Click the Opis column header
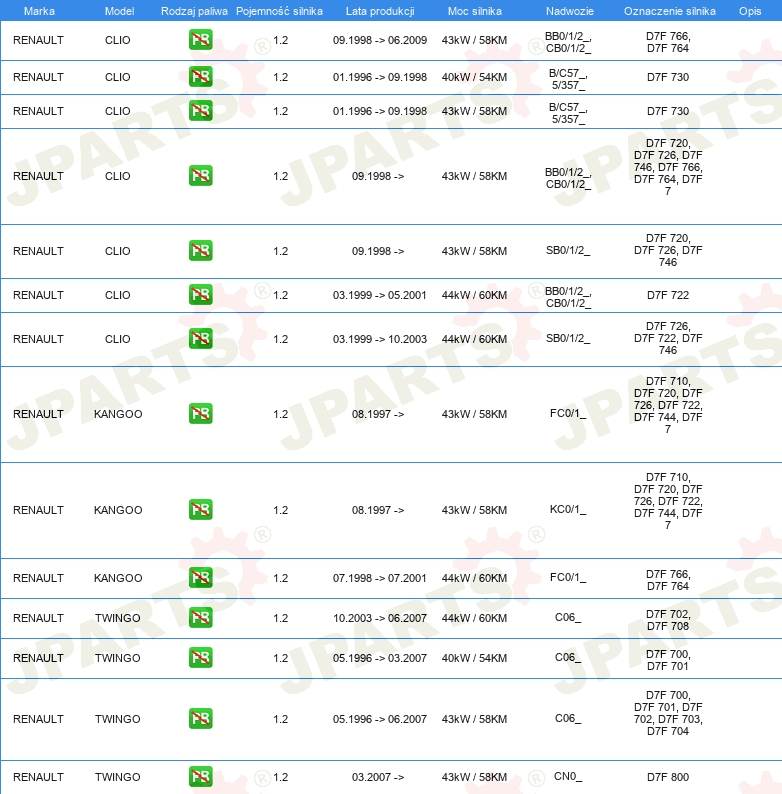The width and height of the screenshot is (782, 794). (750, 11)
